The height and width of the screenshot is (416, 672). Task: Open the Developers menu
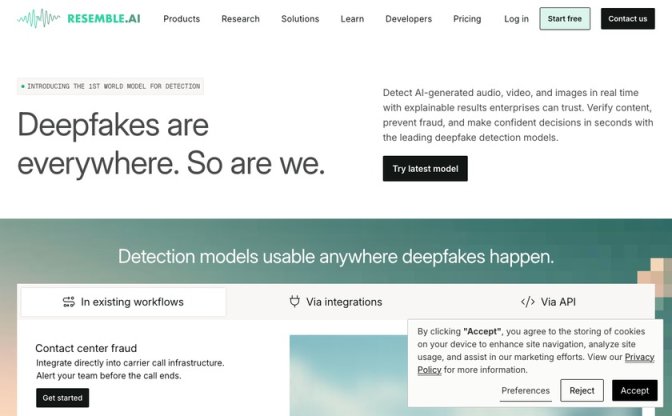tap(408, 19)
